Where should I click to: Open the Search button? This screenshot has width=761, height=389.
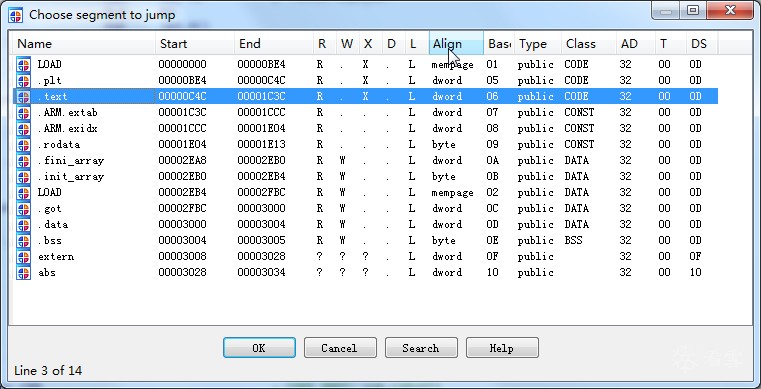click(x=421, y=348)
